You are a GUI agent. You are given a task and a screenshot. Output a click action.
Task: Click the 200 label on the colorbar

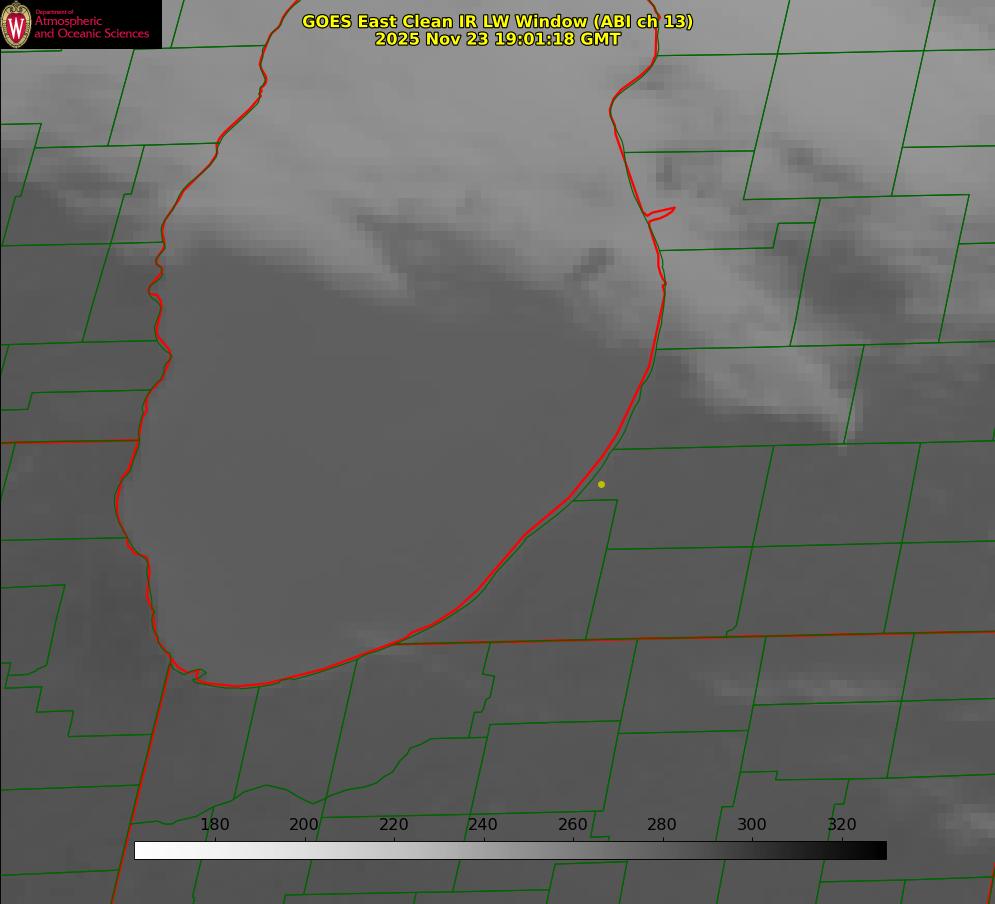point(304,824)
